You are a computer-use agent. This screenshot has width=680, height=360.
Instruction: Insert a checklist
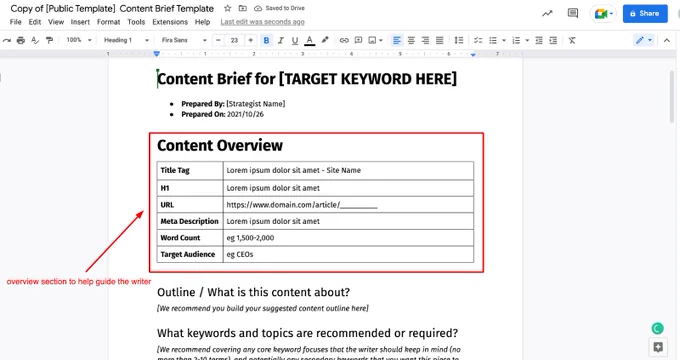[478, 40]
